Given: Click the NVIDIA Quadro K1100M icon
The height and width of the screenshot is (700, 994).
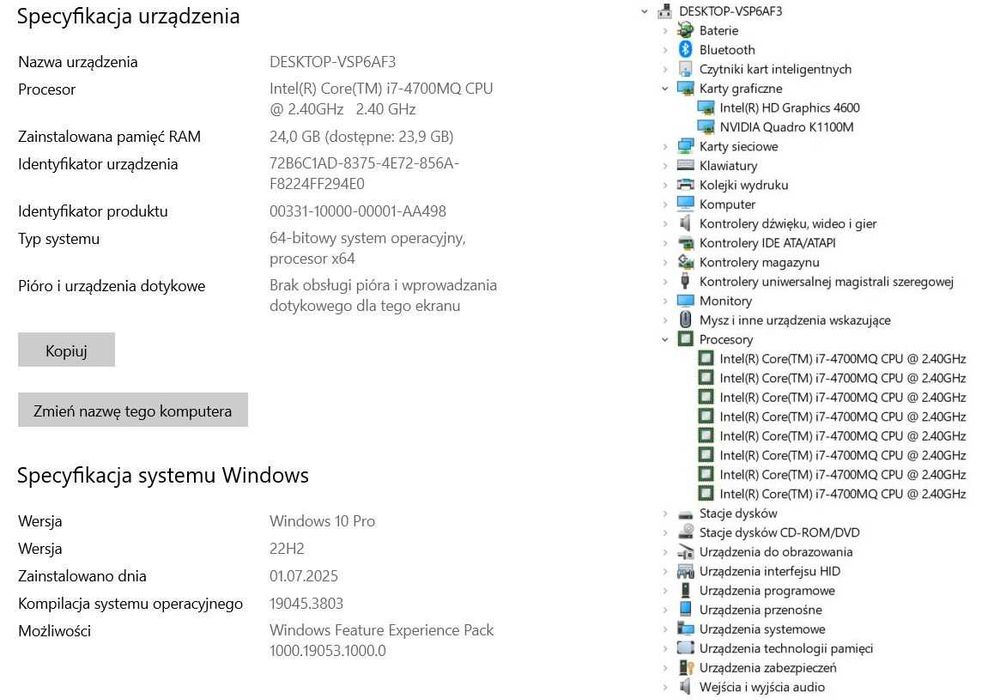Looking at the screenshot, I should click(706, 127).
